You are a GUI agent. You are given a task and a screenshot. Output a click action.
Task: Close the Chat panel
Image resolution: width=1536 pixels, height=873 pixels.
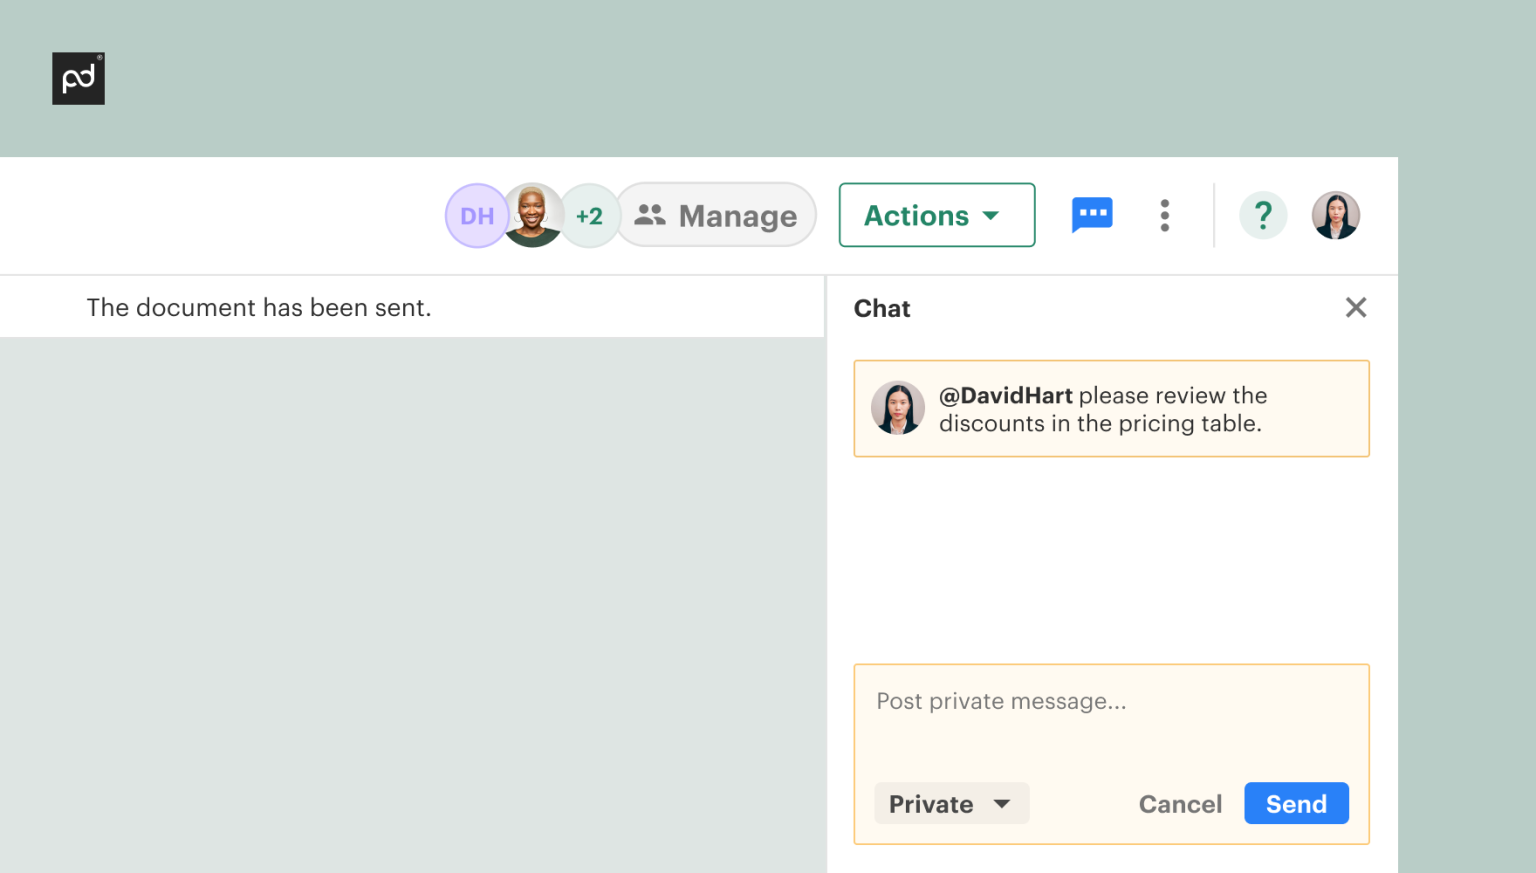pos(1356,307)
